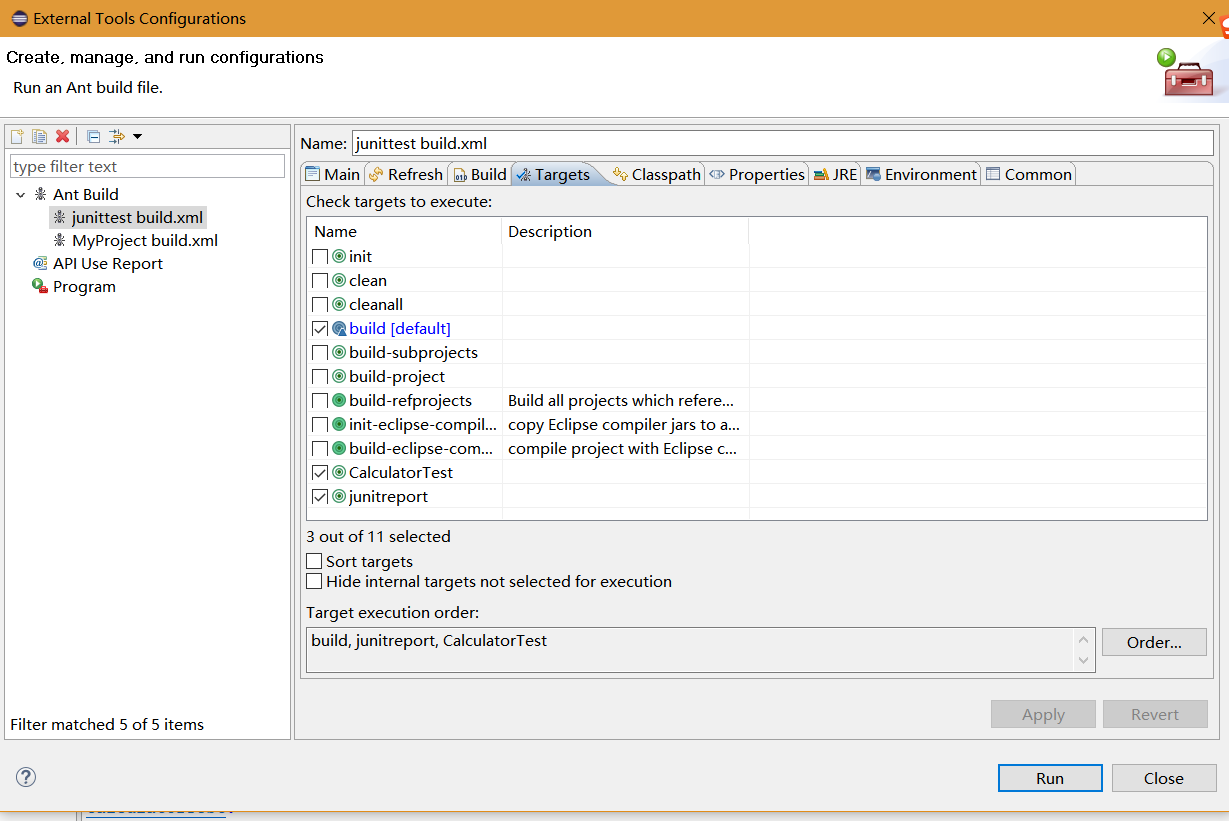Screen dimensions: 1229x821
Task: Click junittest build.xml ant icon
Action: [x=60, y=217]
